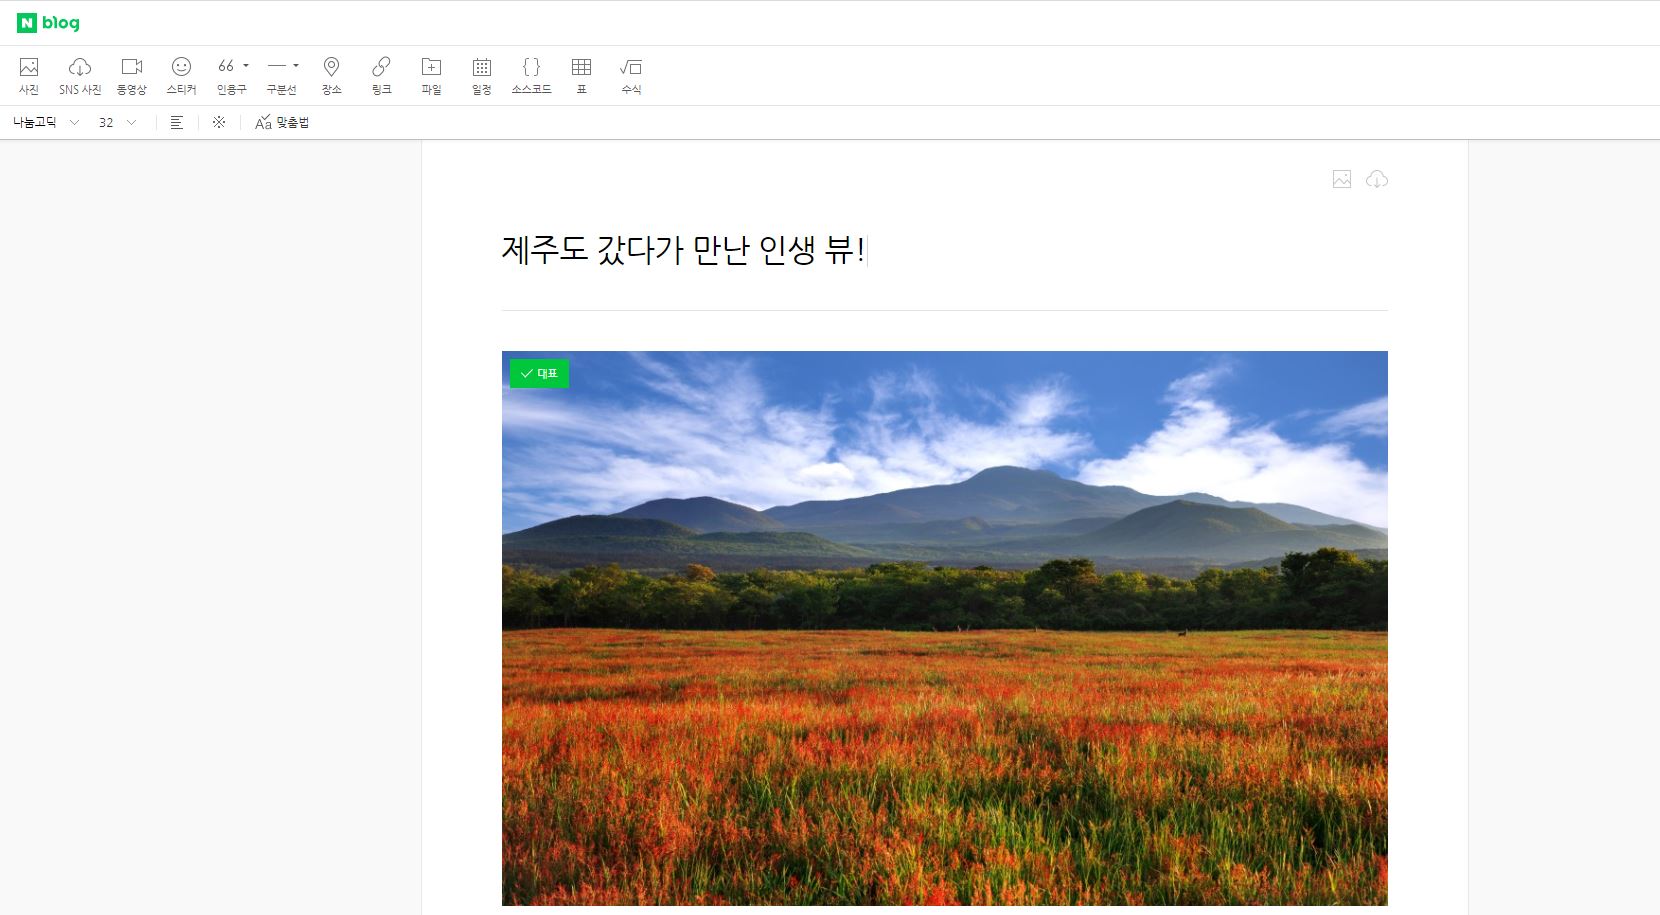This screenshot has height=915, width=1660.
Task: Open SNS 사진 import tool
Action: coord(80,75)
